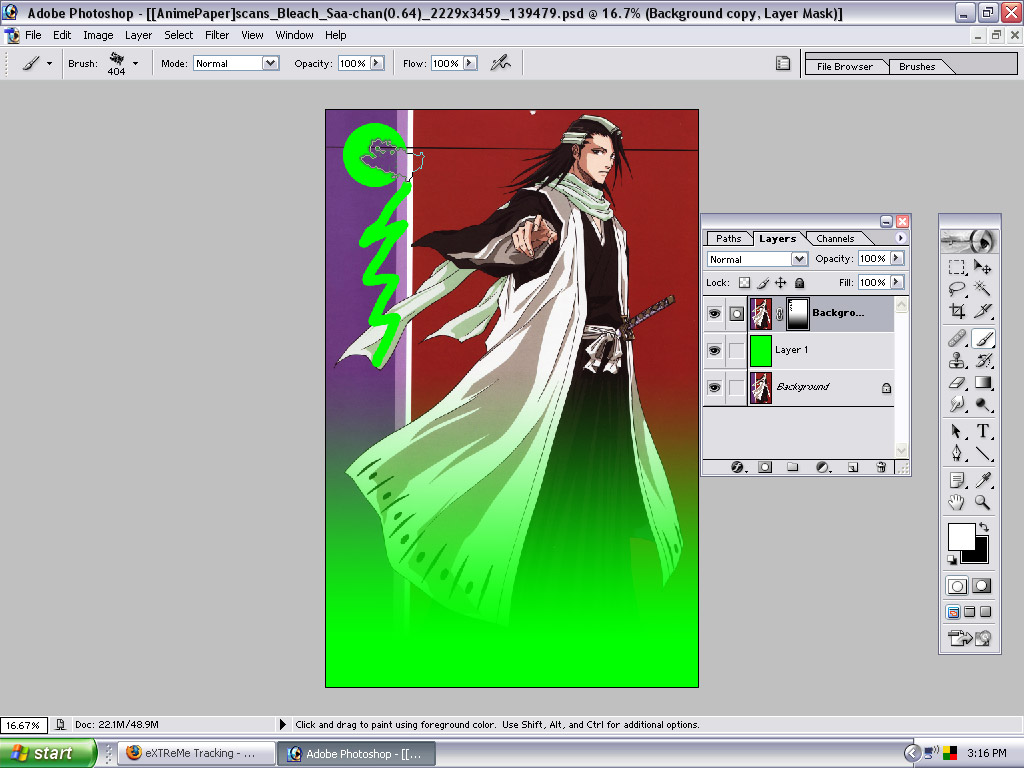1024x768 pixels.
Task: Select the Move tool
Action: (x=982, y=267)
